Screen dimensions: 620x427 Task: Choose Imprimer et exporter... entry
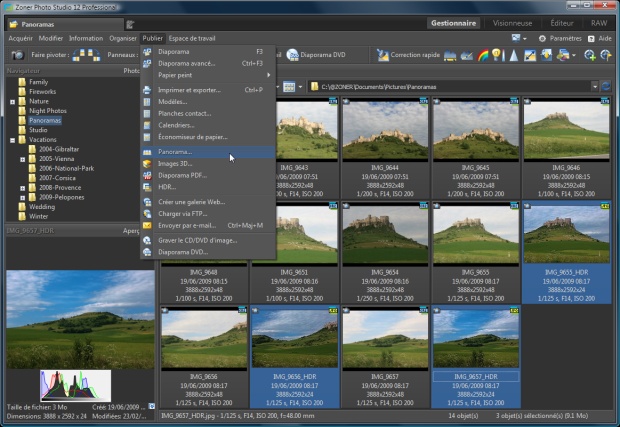[x=208, y=90]
